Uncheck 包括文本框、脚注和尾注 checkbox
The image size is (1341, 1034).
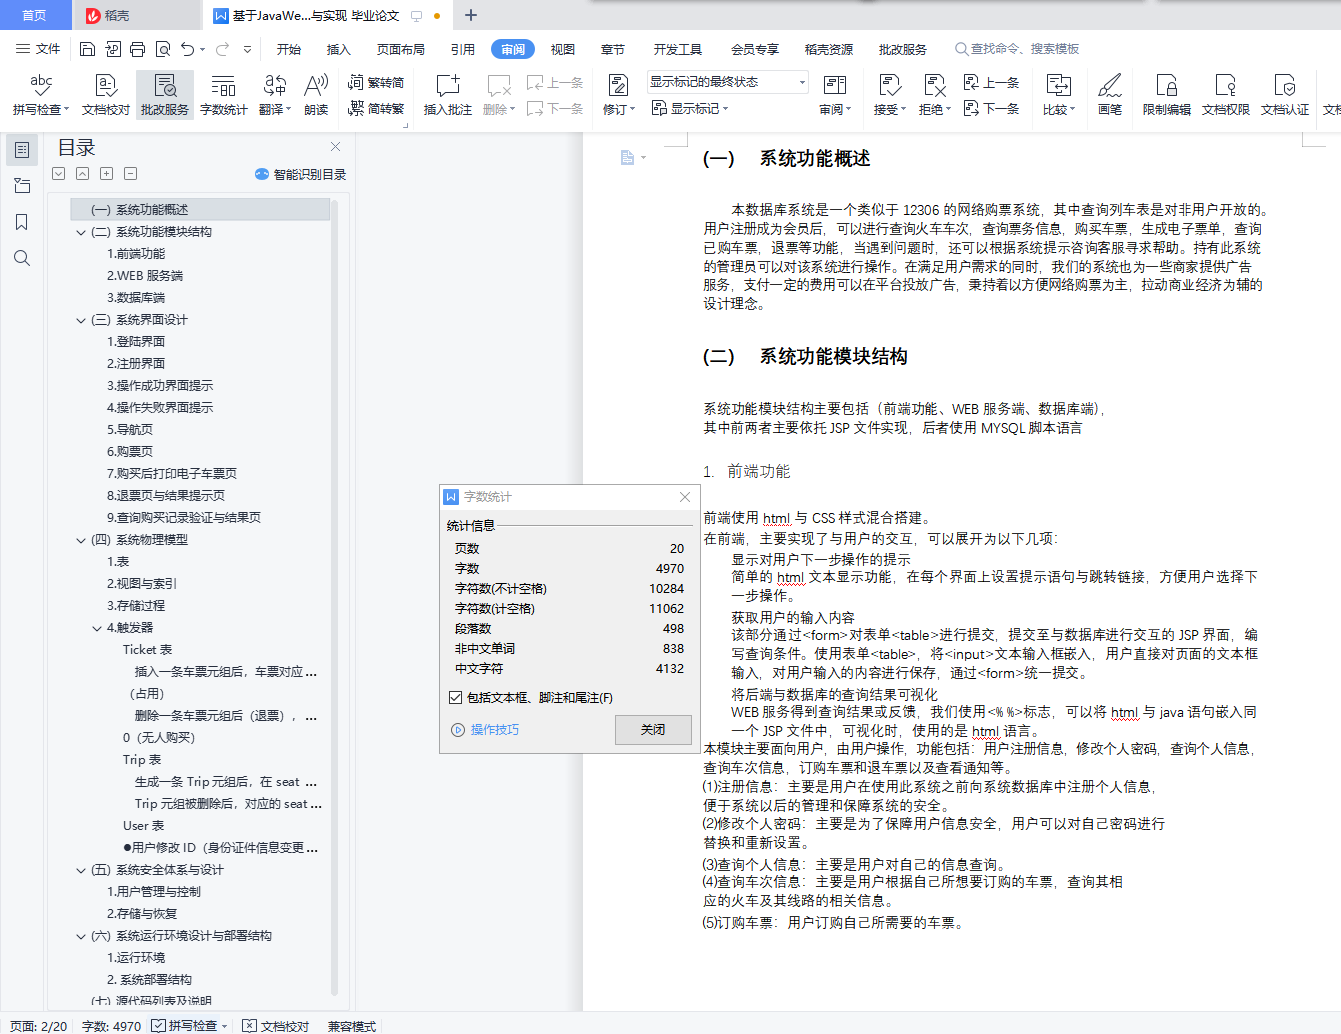point(456,698)
